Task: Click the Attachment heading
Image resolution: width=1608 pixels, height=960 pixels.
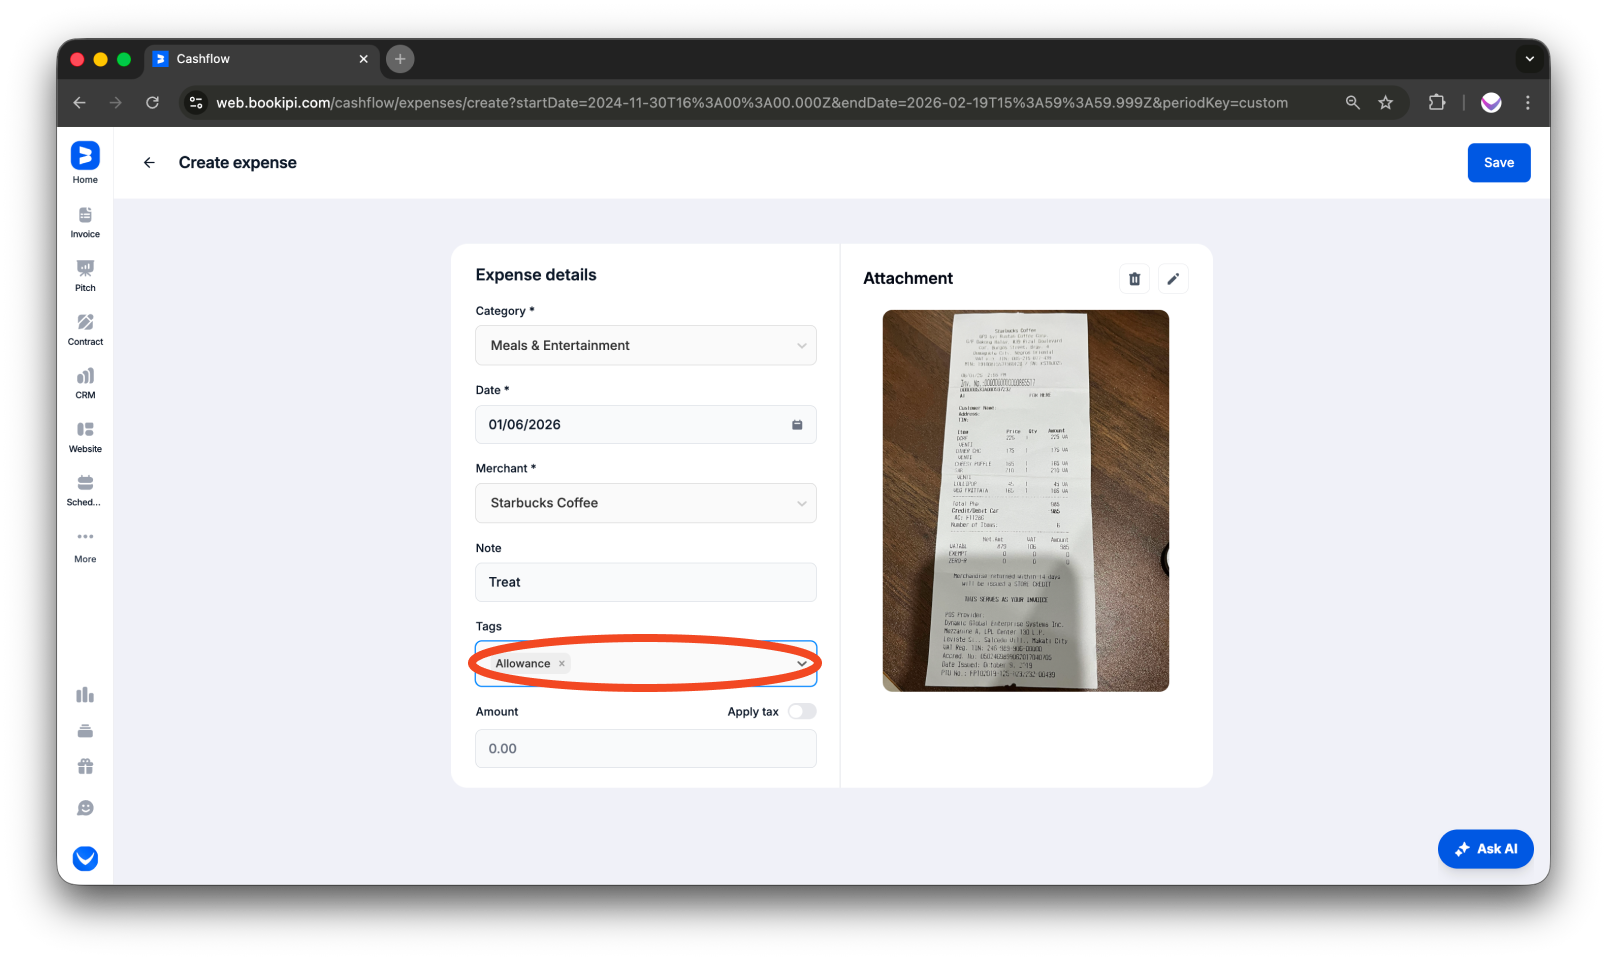Action: (908, 279)
